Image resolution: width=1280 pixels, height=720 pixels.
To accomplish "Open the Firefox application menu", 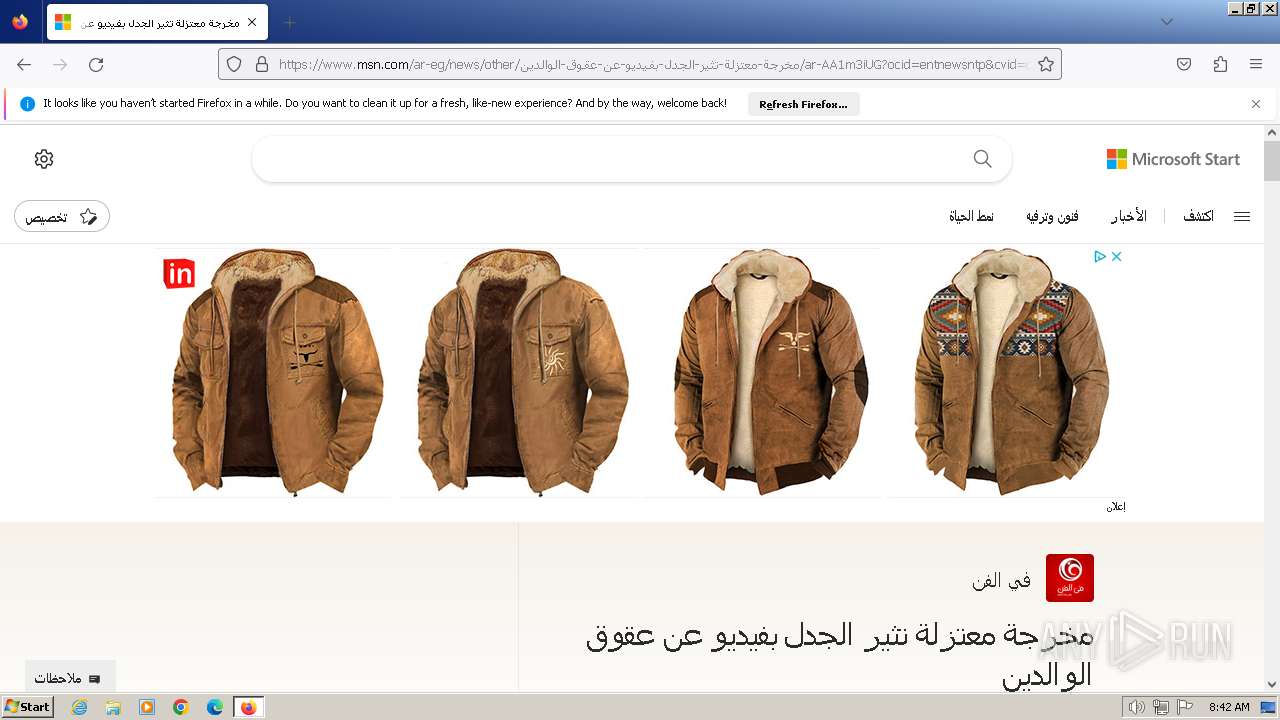I will [x=1256, y=64].
